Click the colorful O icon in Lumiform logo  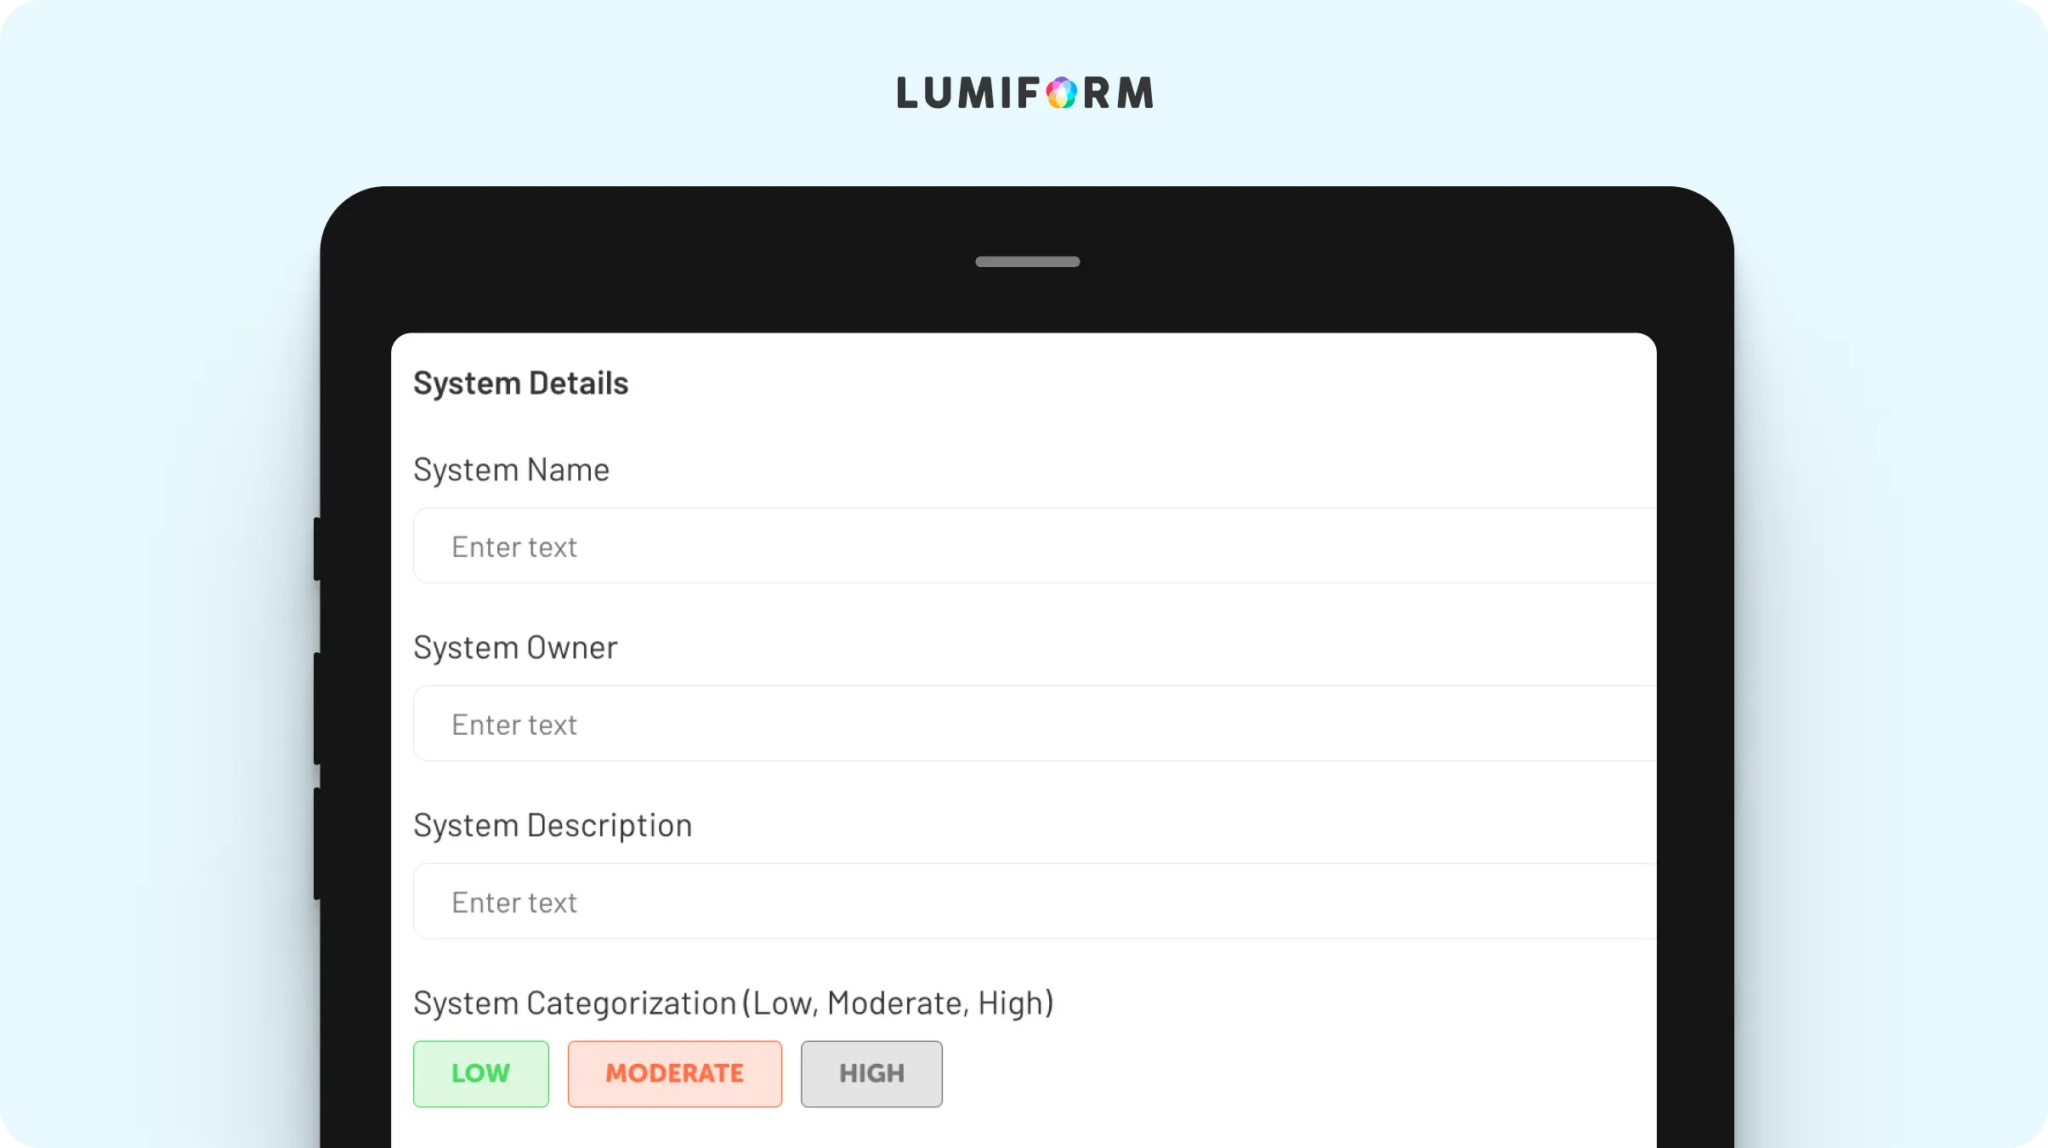pyautogui.click(x=1062, y=93)
